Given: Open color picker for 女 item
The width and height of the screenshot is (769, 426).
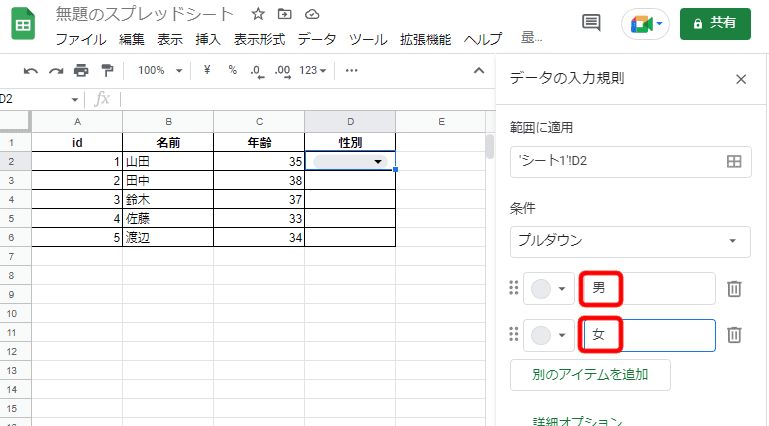Looking at the screenshot, I should [x=548, y=335].
